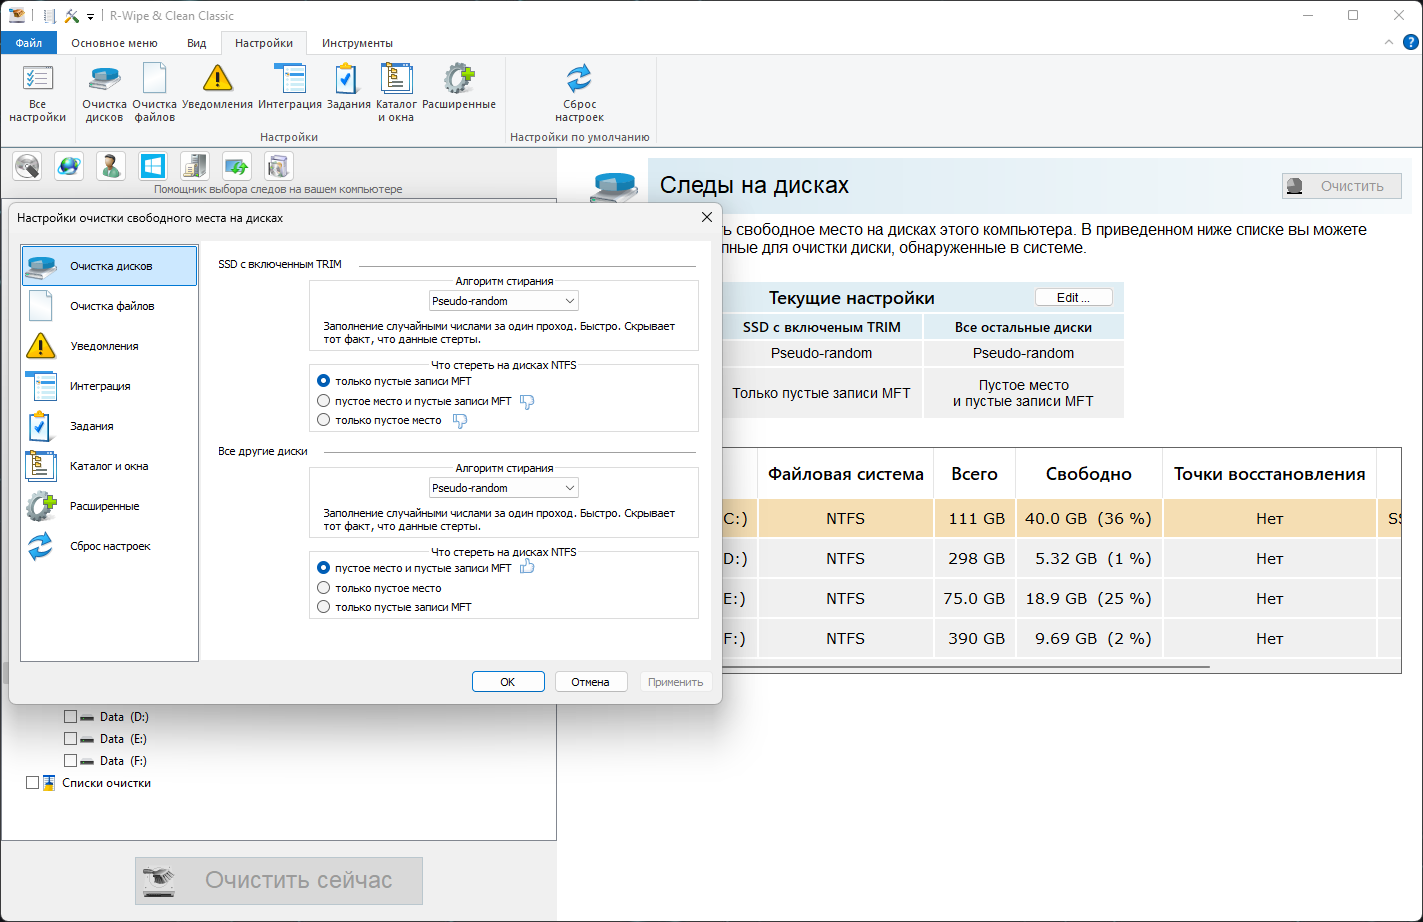
Task: Tick the Списки очистки checkbox
Action: [x=32, y=783]
